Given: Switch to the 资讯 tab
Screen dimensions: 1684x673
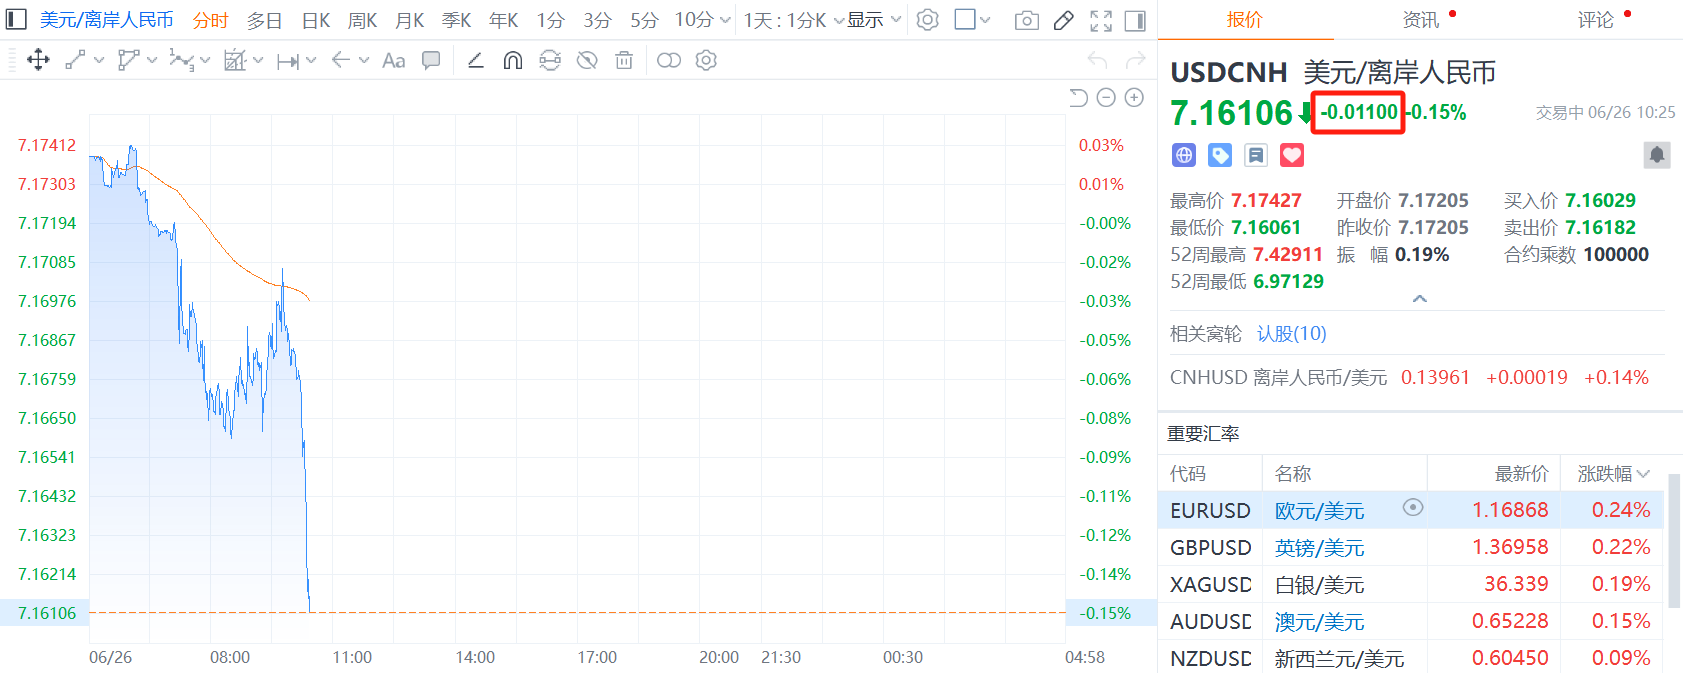Looking at the screenshot, I should (x=1420, y=20).
